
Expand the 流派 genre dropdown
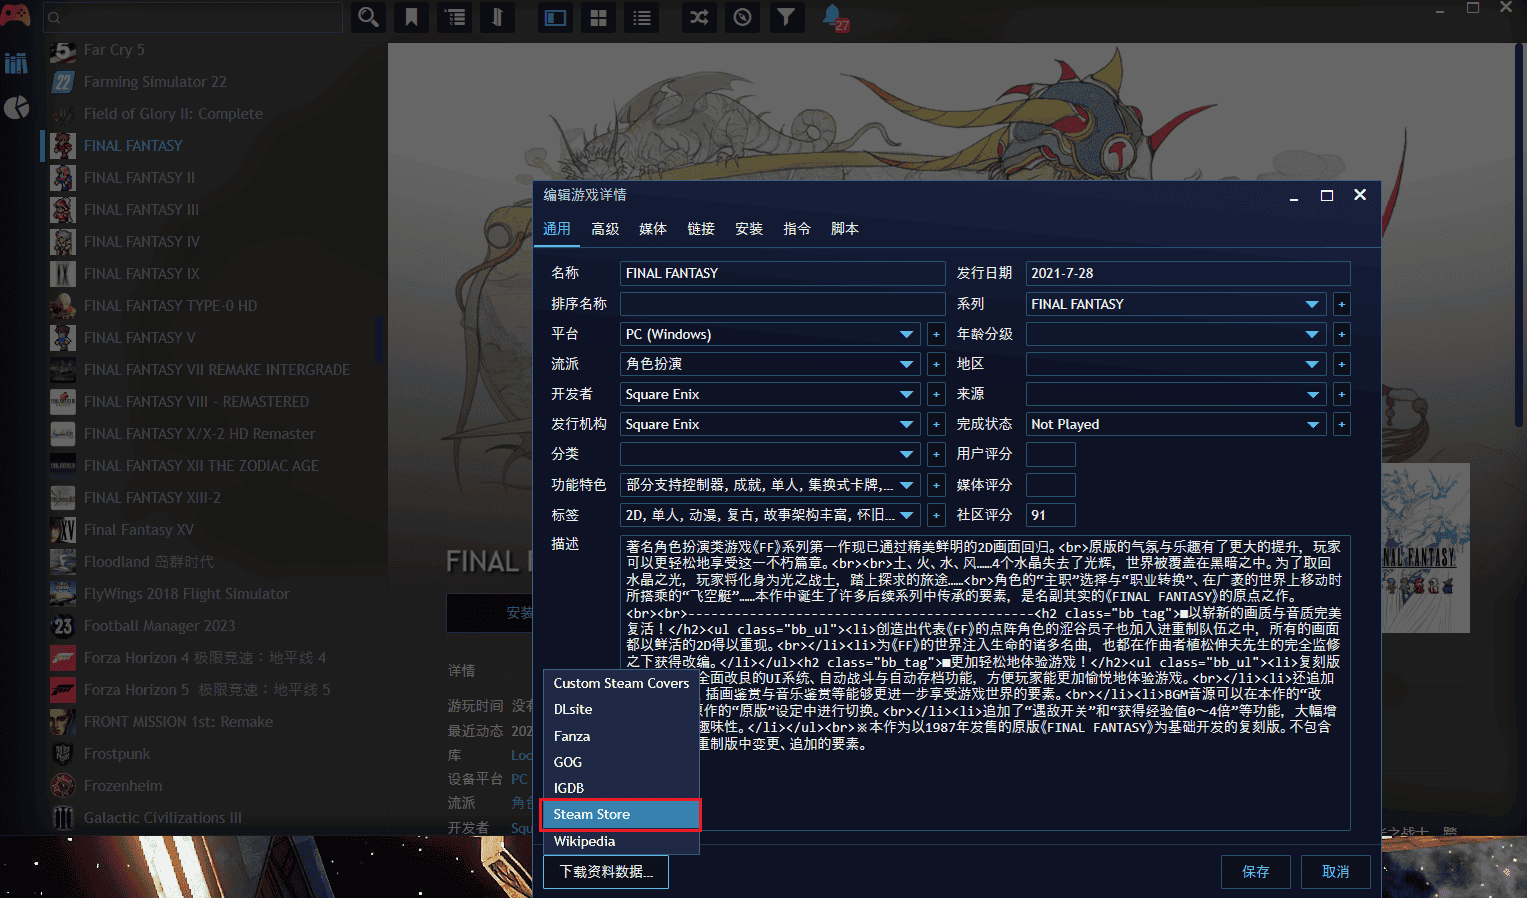(x=906, y=364)
